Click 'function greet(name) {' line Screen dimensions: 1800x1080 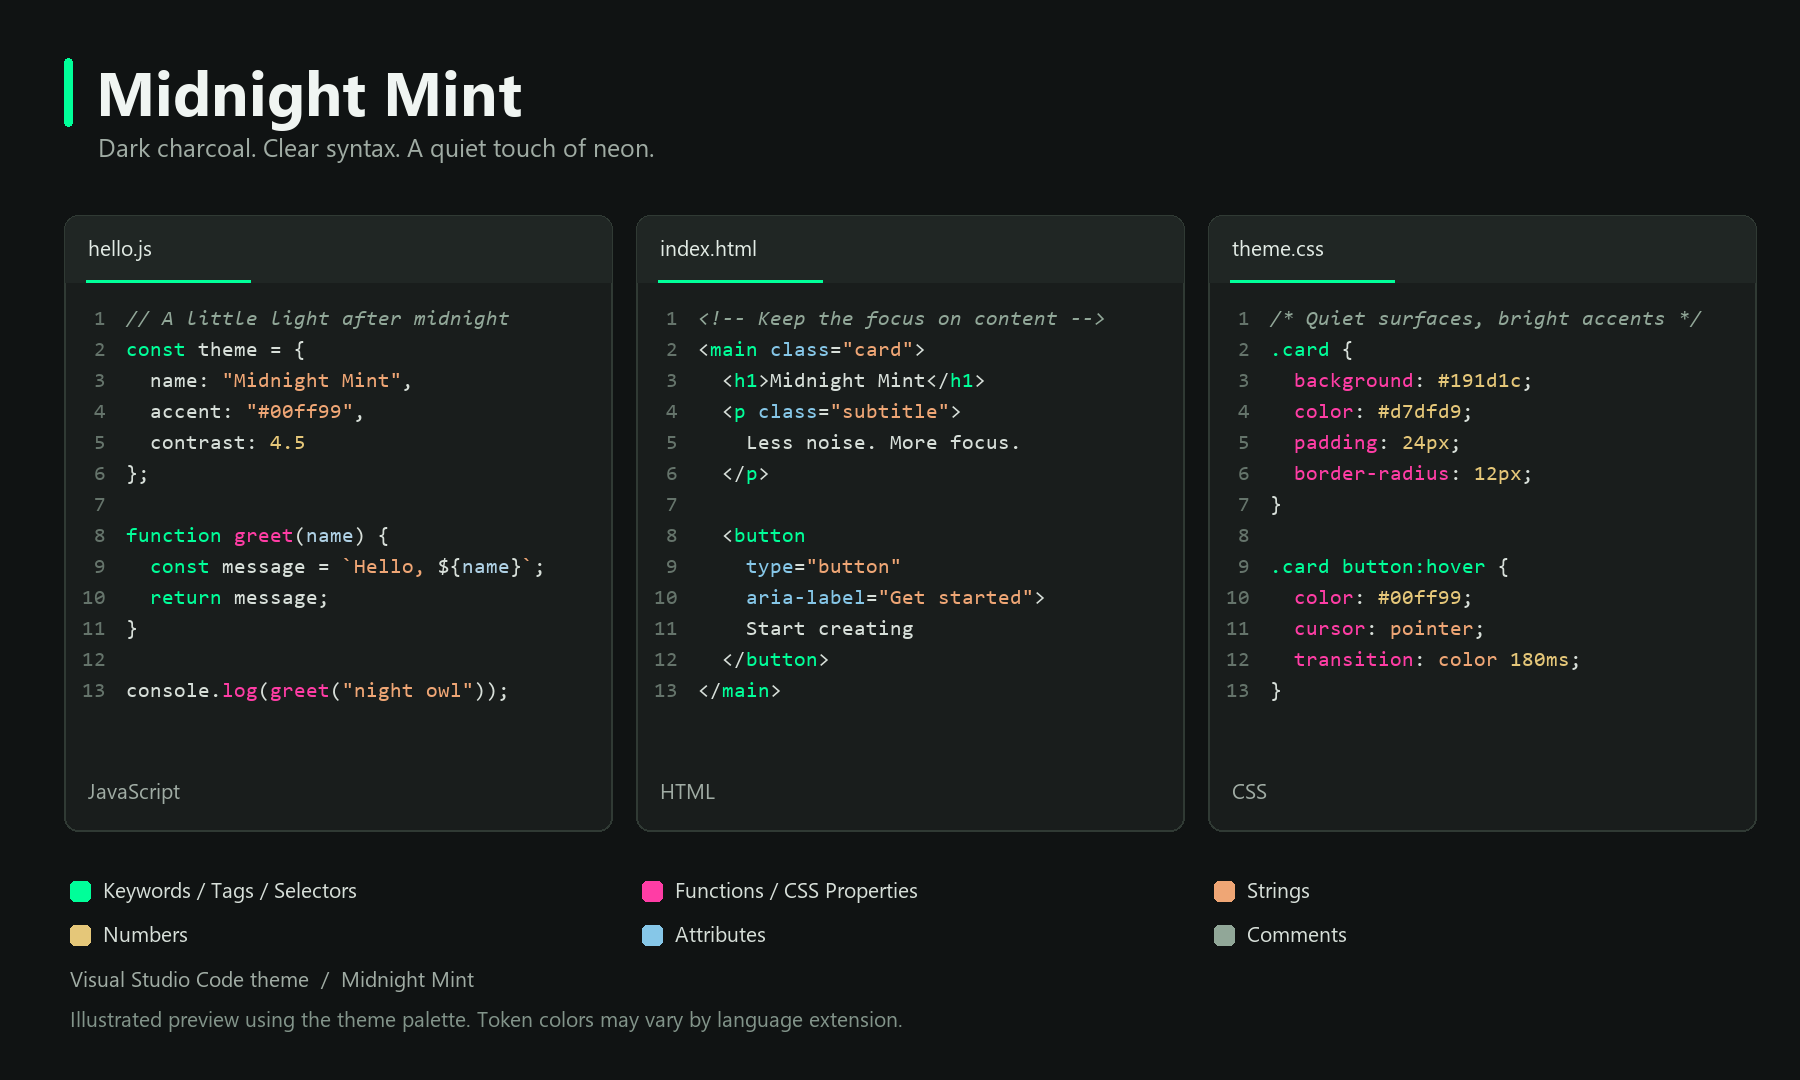click(x=257, y=536)
